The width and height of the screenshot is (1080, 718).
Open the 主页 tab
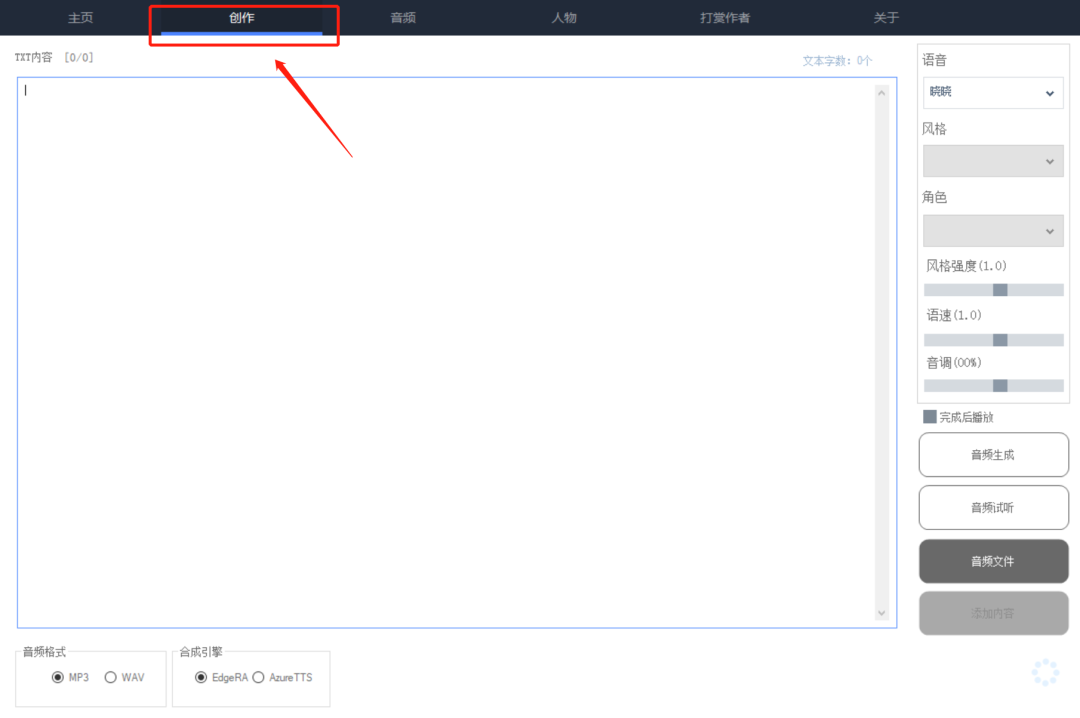tap(81, 18)
